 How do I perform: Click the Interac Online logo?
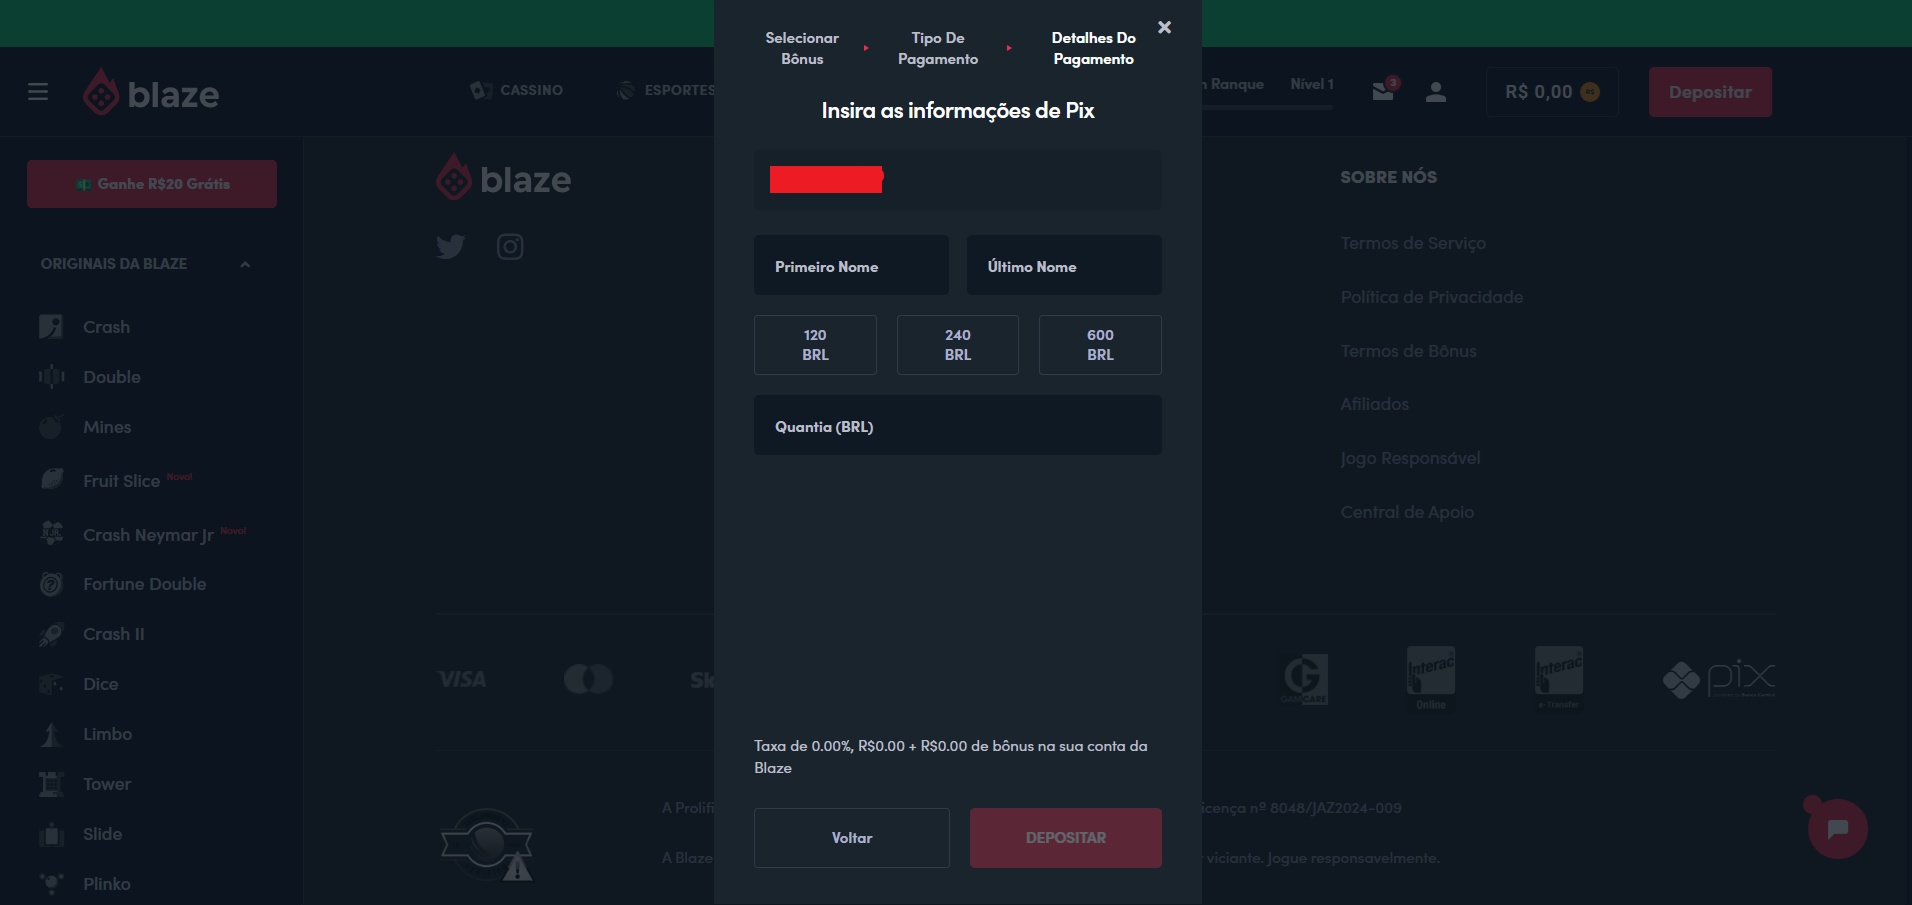[1431, 678]
